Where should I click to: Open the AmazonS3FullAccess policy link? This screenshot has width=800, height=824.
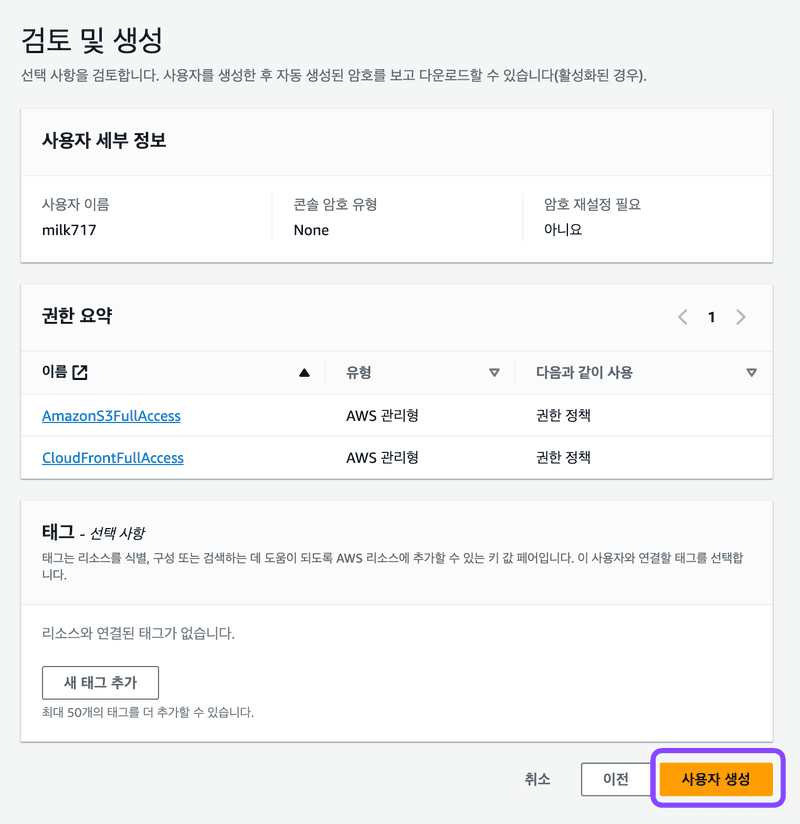point(111,415)
